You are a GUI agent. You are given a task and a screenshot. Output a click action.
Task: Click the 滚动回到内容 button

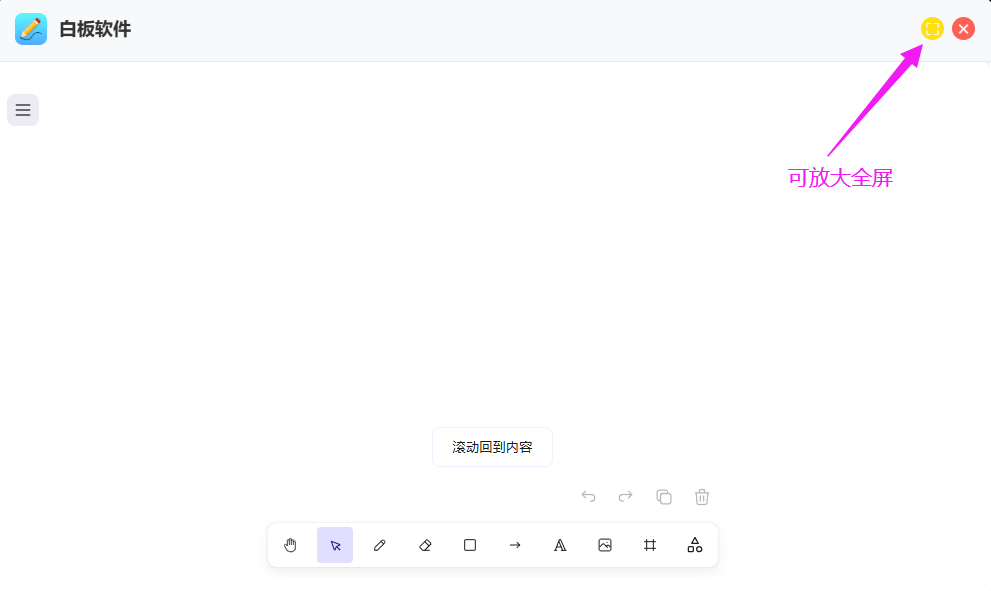pos(492,447)
